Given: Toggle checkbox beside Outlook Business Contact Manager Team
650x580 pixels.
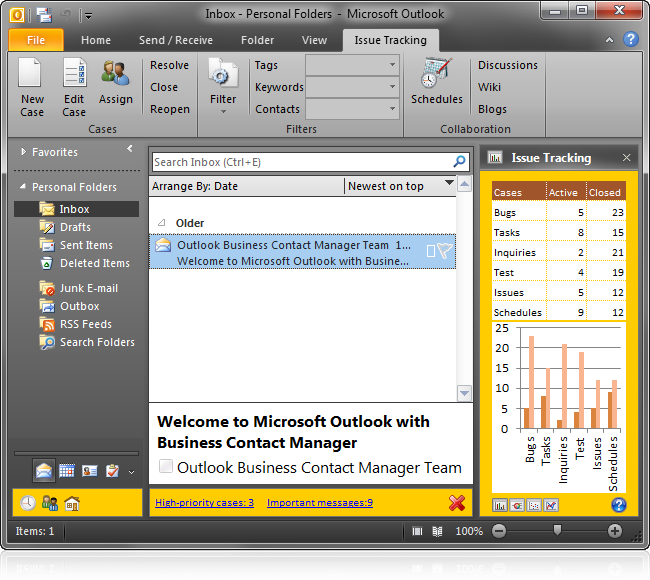Looking at the screenshot, I should coord(166,467).
